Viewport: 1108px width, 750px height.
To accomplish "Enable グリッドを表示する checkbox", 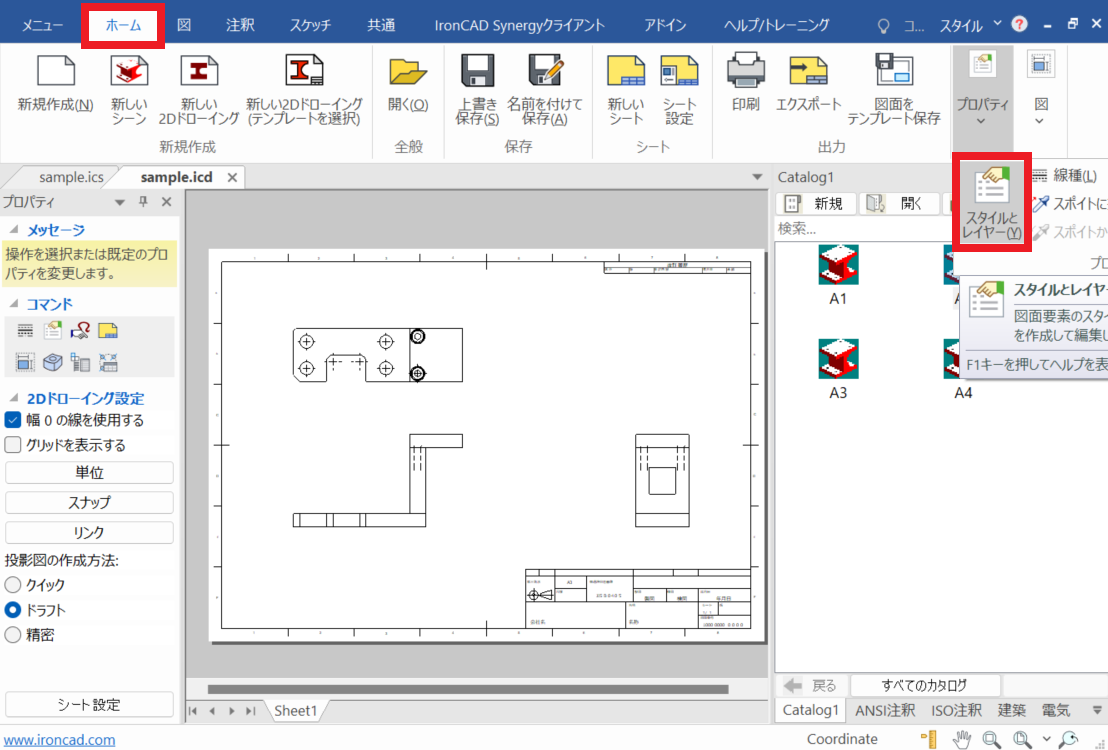I will (x=14, y=445).
